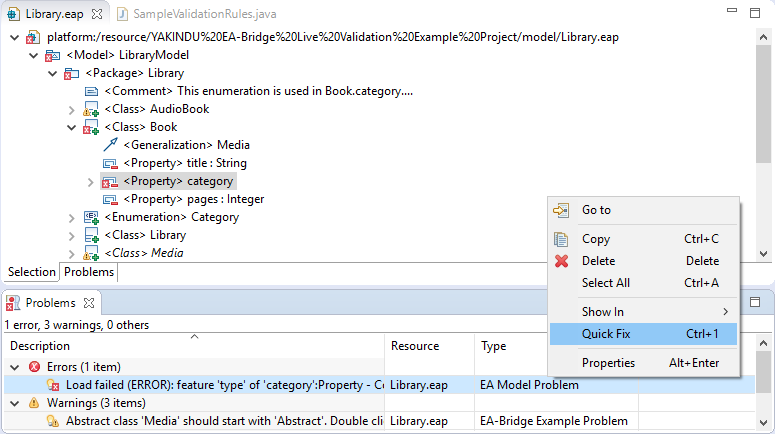Collapse the Warnings (3 items) group
This screenshot has height=434, width=775.
tap(17, 403)
